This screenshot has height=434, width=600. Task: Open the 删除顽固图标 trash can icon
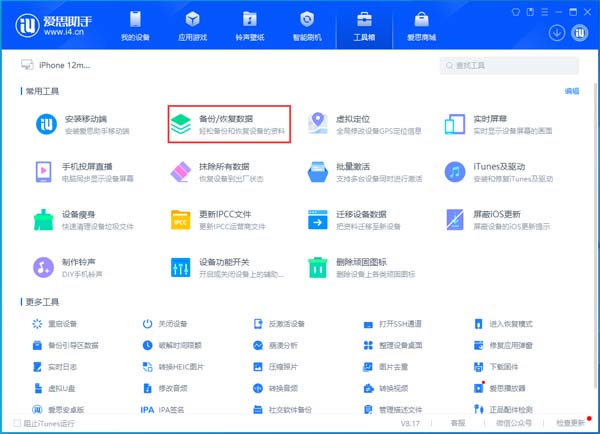tap(318, 267)
